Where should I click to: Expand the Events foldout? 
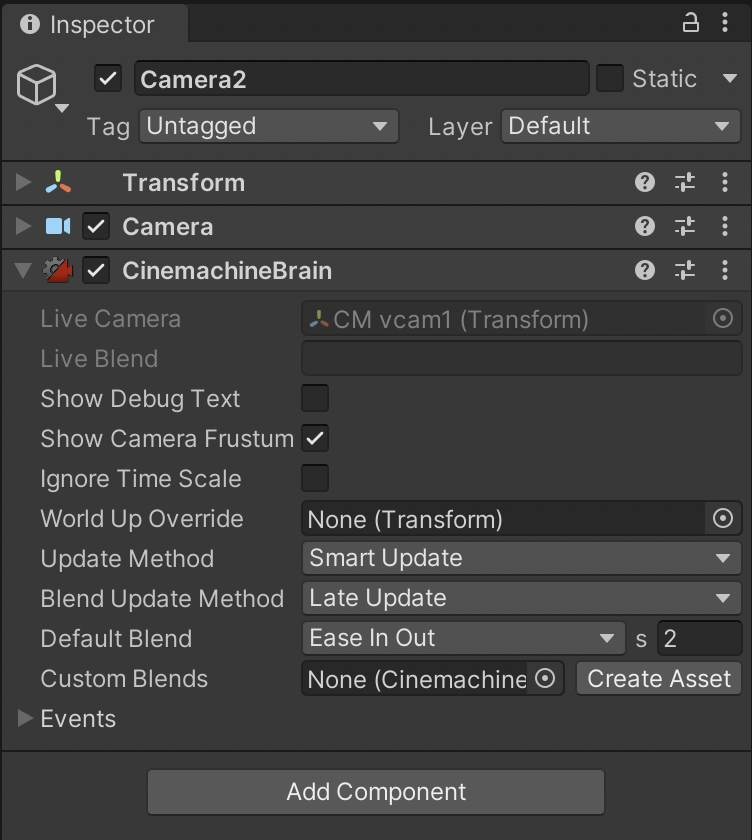point(26,718)
